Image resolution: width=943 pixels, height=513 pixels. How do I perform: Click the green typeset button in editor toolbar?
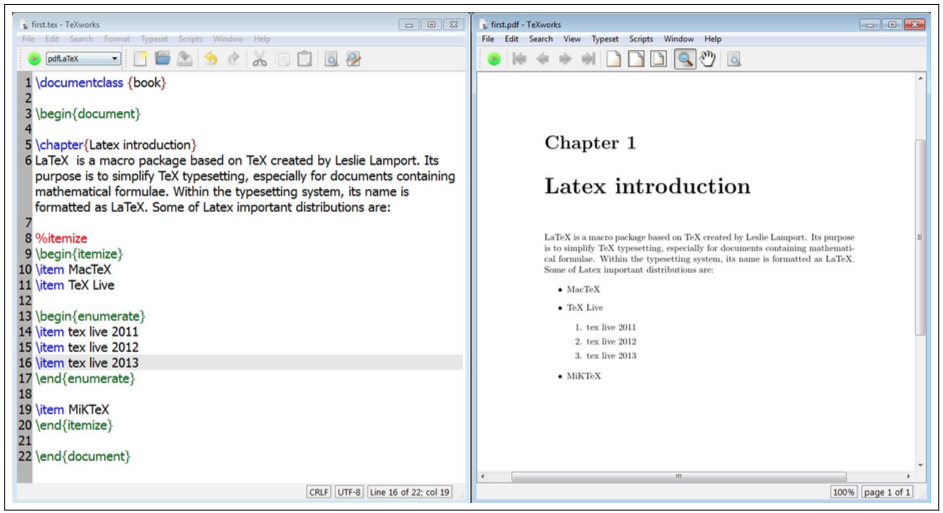(34, 59)
